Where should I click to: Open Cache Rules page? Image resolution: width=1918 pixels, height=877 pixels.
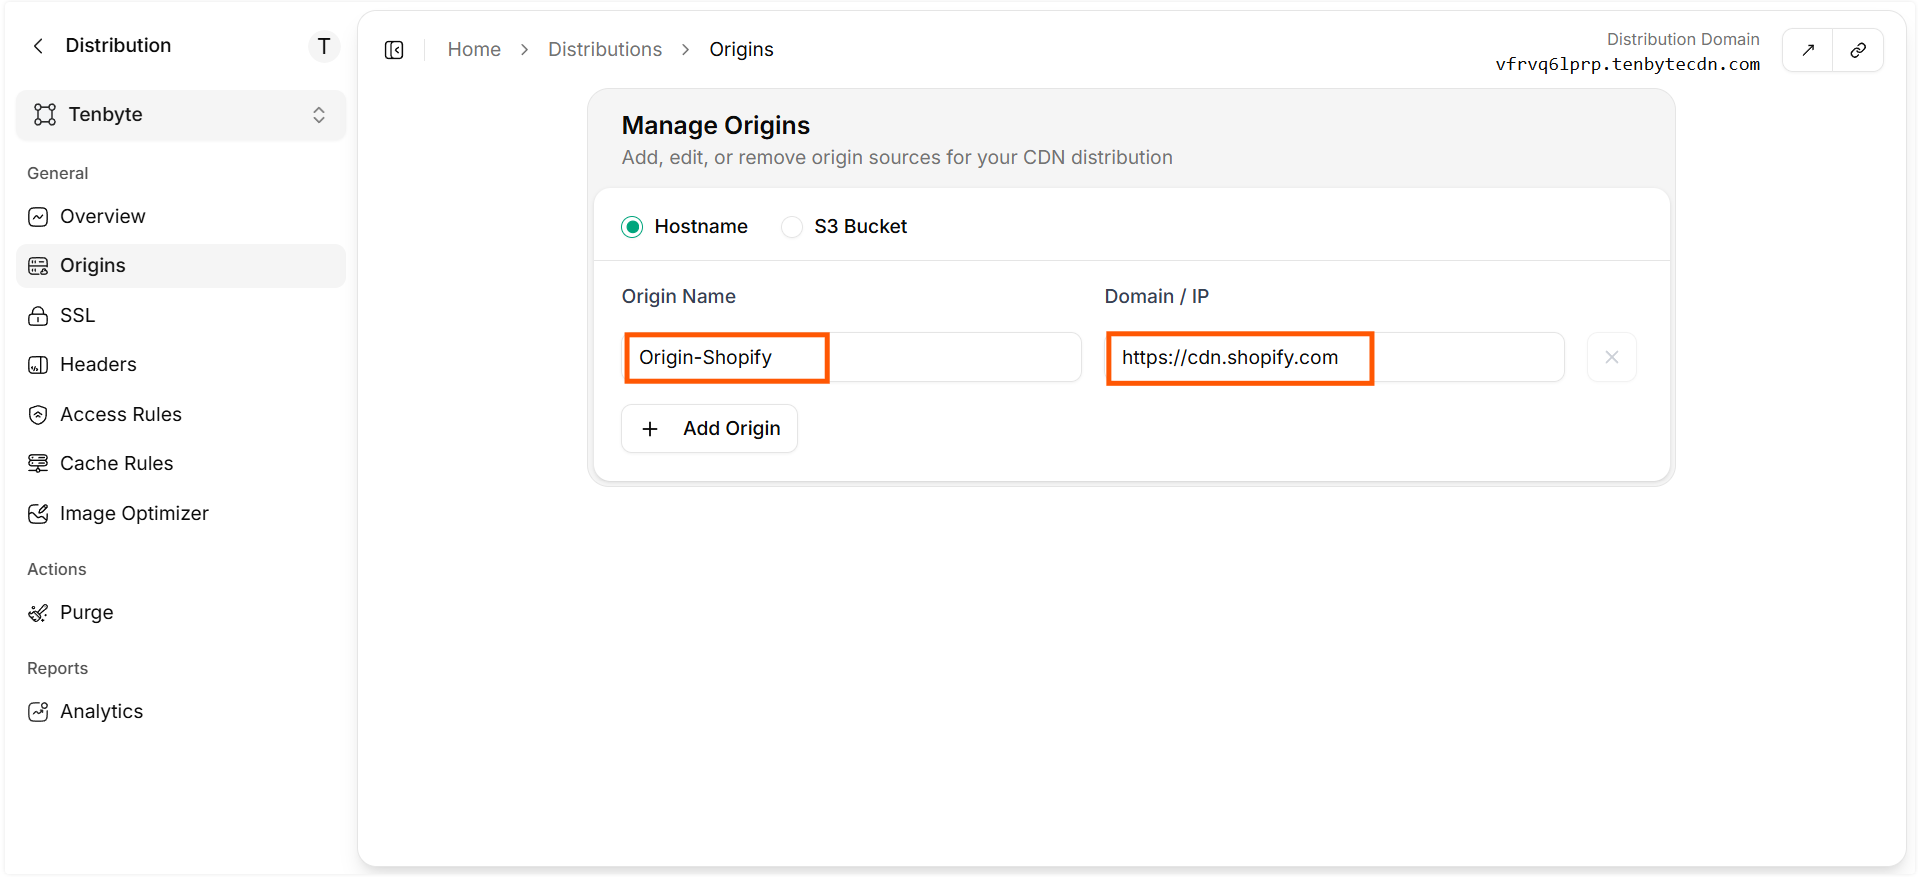181,464
